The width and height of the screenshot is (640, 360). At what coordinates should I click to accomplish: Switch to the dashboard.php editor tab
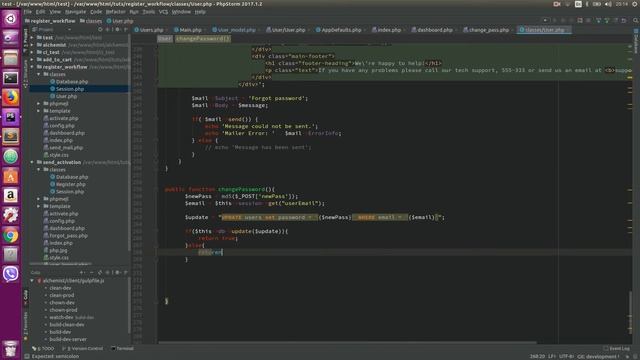[x=434, y=30]
